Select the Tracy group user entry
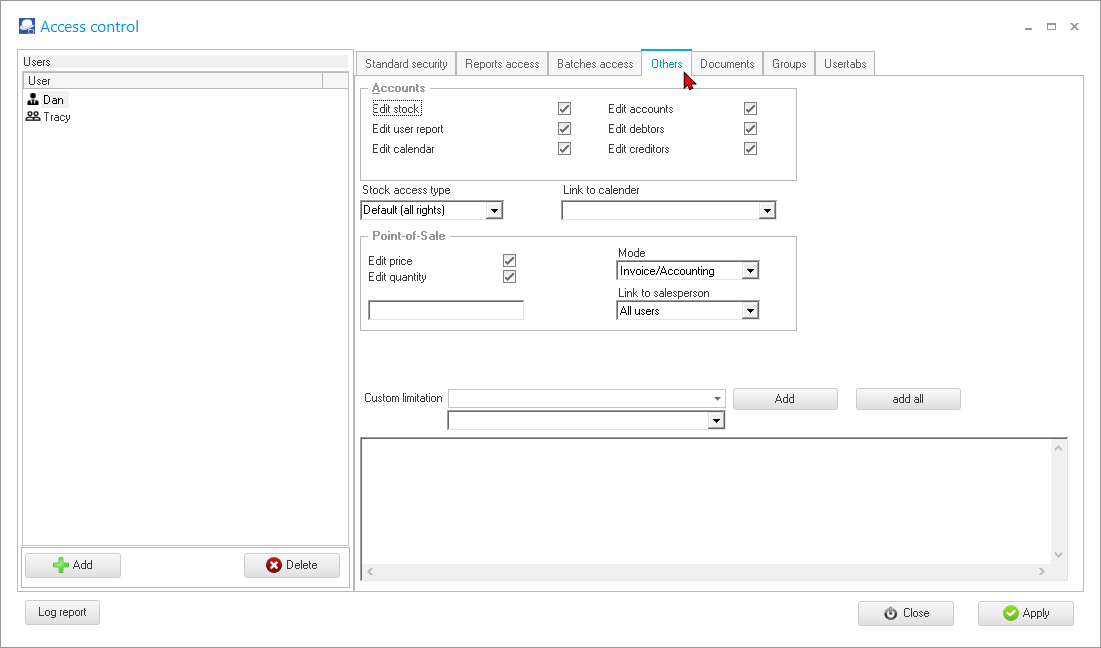Image resolution: width=1101 pixels, height=648 pixels. tap(56, 117)
